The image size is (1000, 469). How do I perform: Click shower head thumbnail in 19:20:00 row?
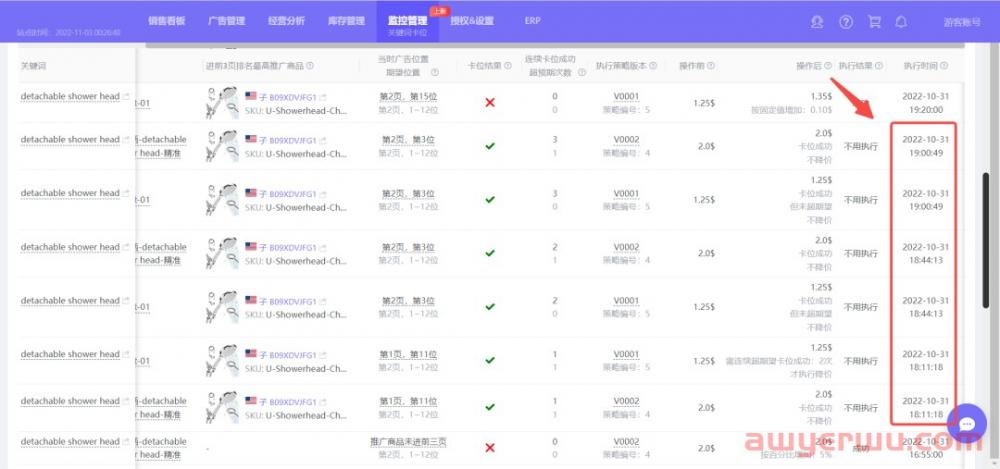click(x=223, y=103)
